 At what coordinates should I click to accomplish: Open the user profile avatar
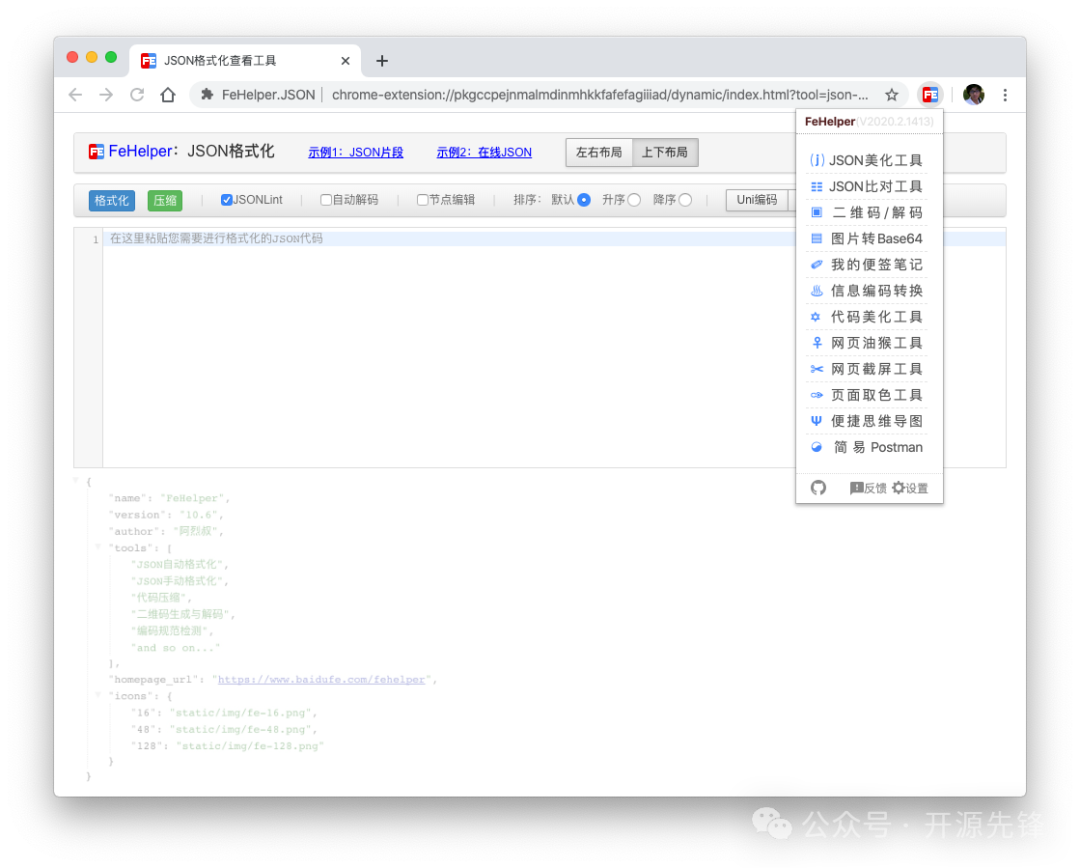coord(973,94)
